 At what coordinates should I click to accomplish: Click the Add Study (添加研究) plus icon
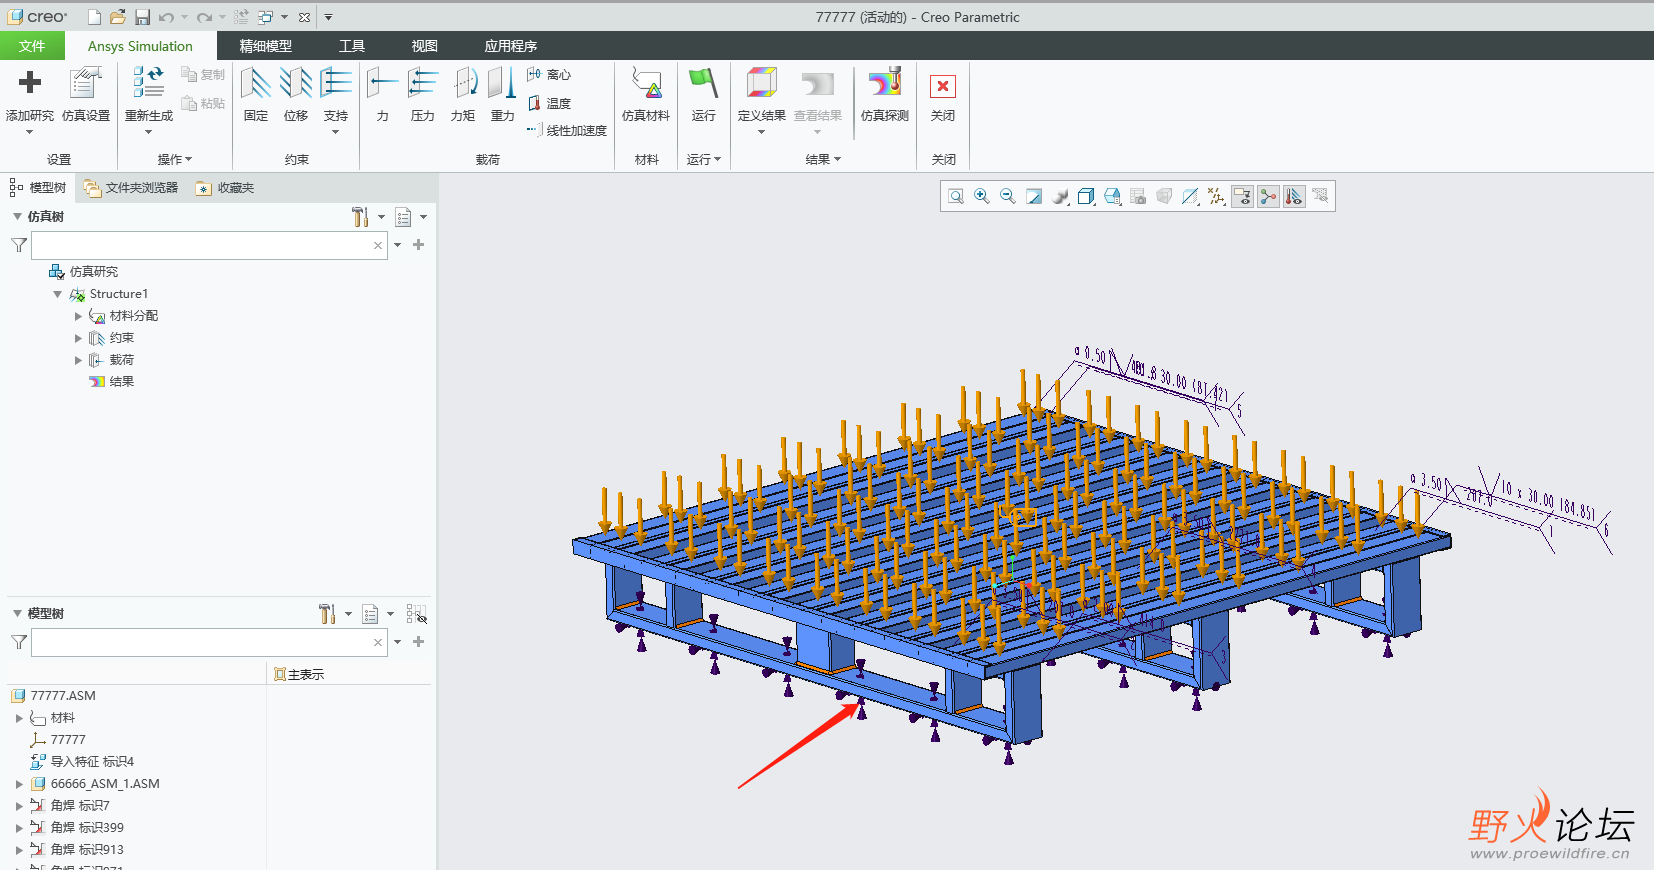tap(30, 82)
